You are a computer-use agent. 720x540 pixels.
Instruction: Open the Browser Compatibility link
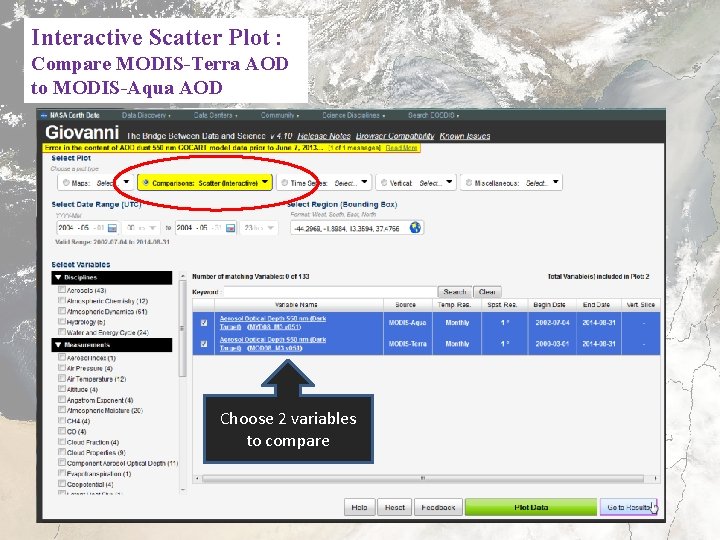[x=395, y=136]
